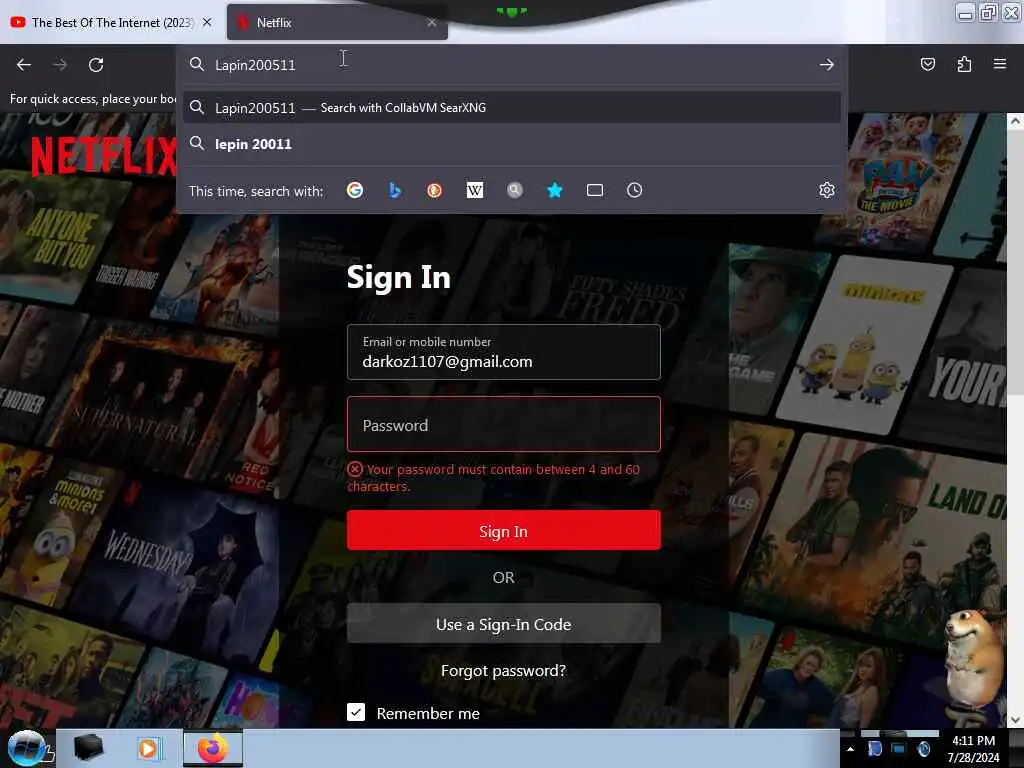
Task: Close the Netflix tab
Action: (x=432, y=22)
